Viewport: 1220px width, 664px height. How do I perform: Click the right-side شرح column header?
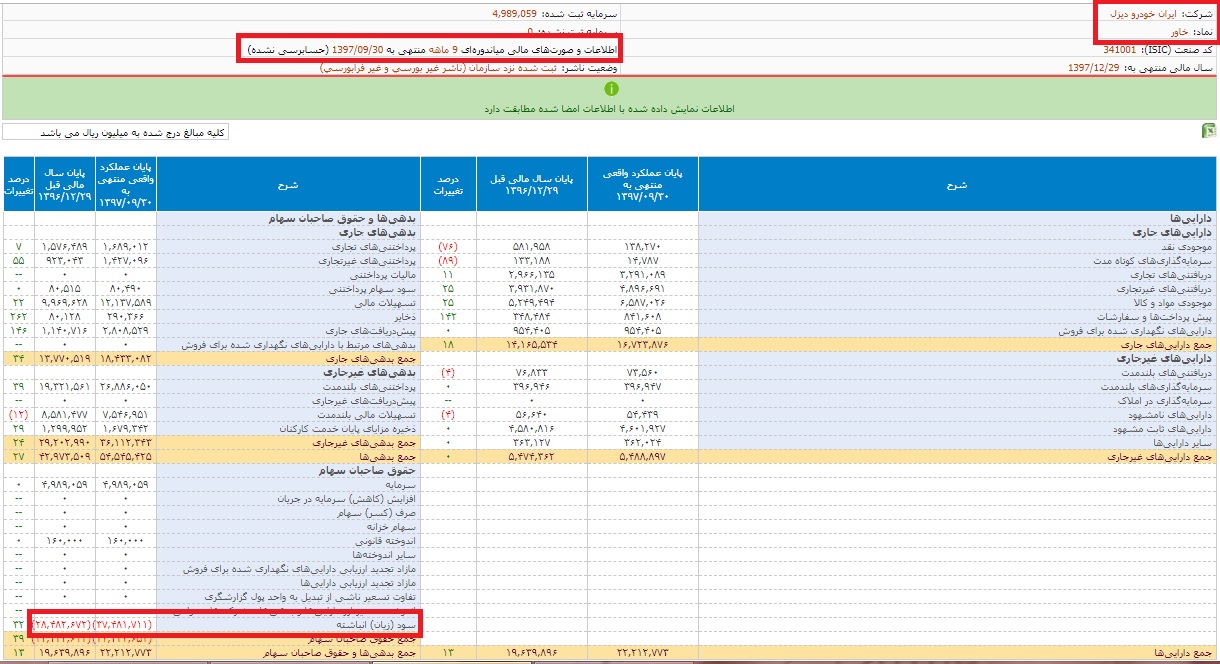[956, 184]
